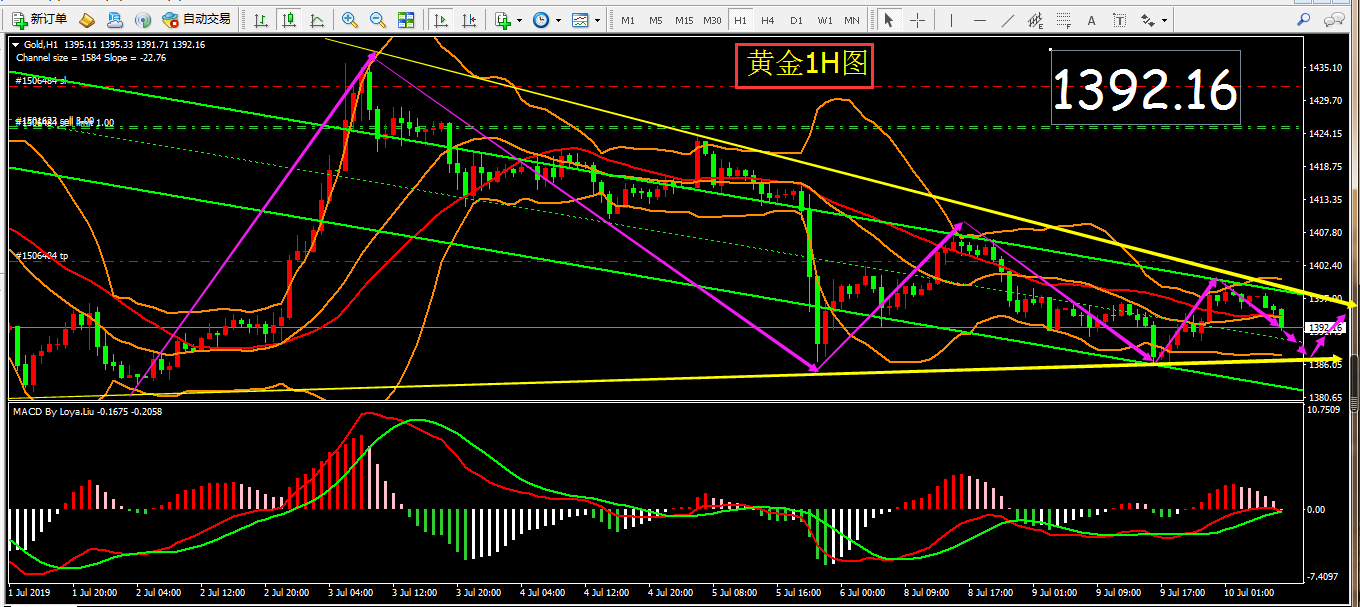This screenshot has width=1360, height=607.
Task: Click the arrows objects icon
Action: tap(1146, 19)
